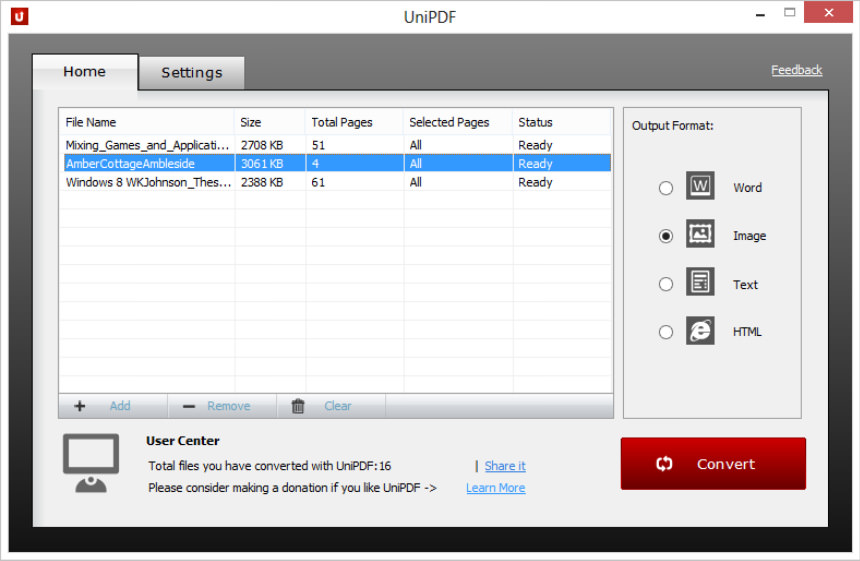This screenshot has width=860, height=561.
Task: Click the minus icon to remove file
Action: (189, 406)
